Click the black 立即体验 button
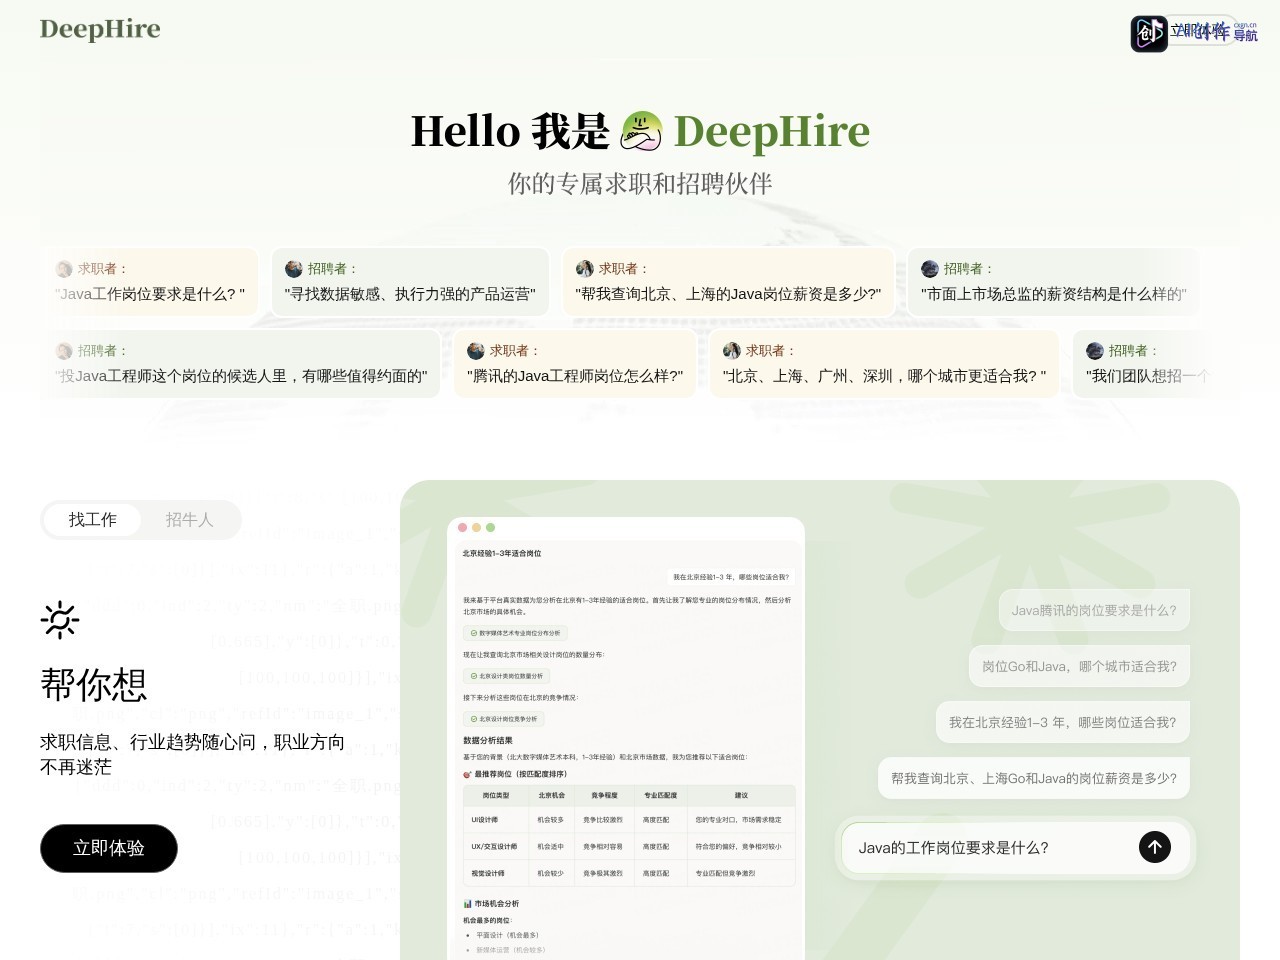1280x960 pixels. (109, 848)
